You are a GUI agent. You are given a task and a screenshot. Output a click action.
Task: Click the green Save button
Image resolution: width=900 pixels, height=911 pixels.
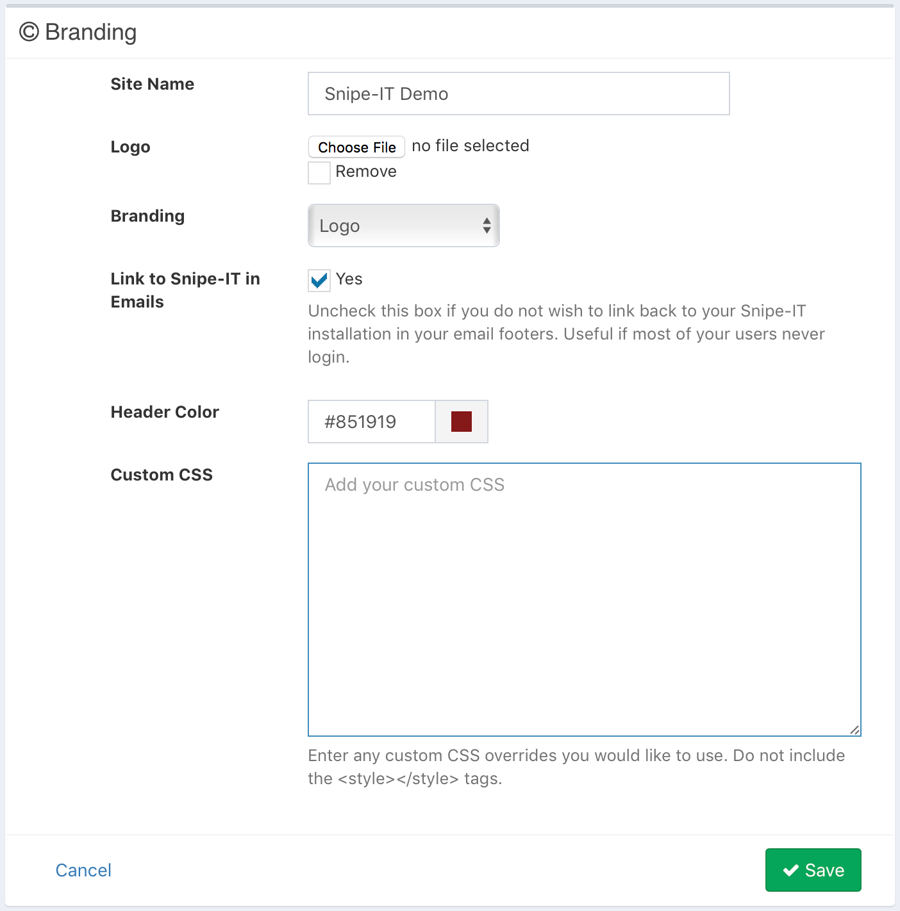[812, 870]
